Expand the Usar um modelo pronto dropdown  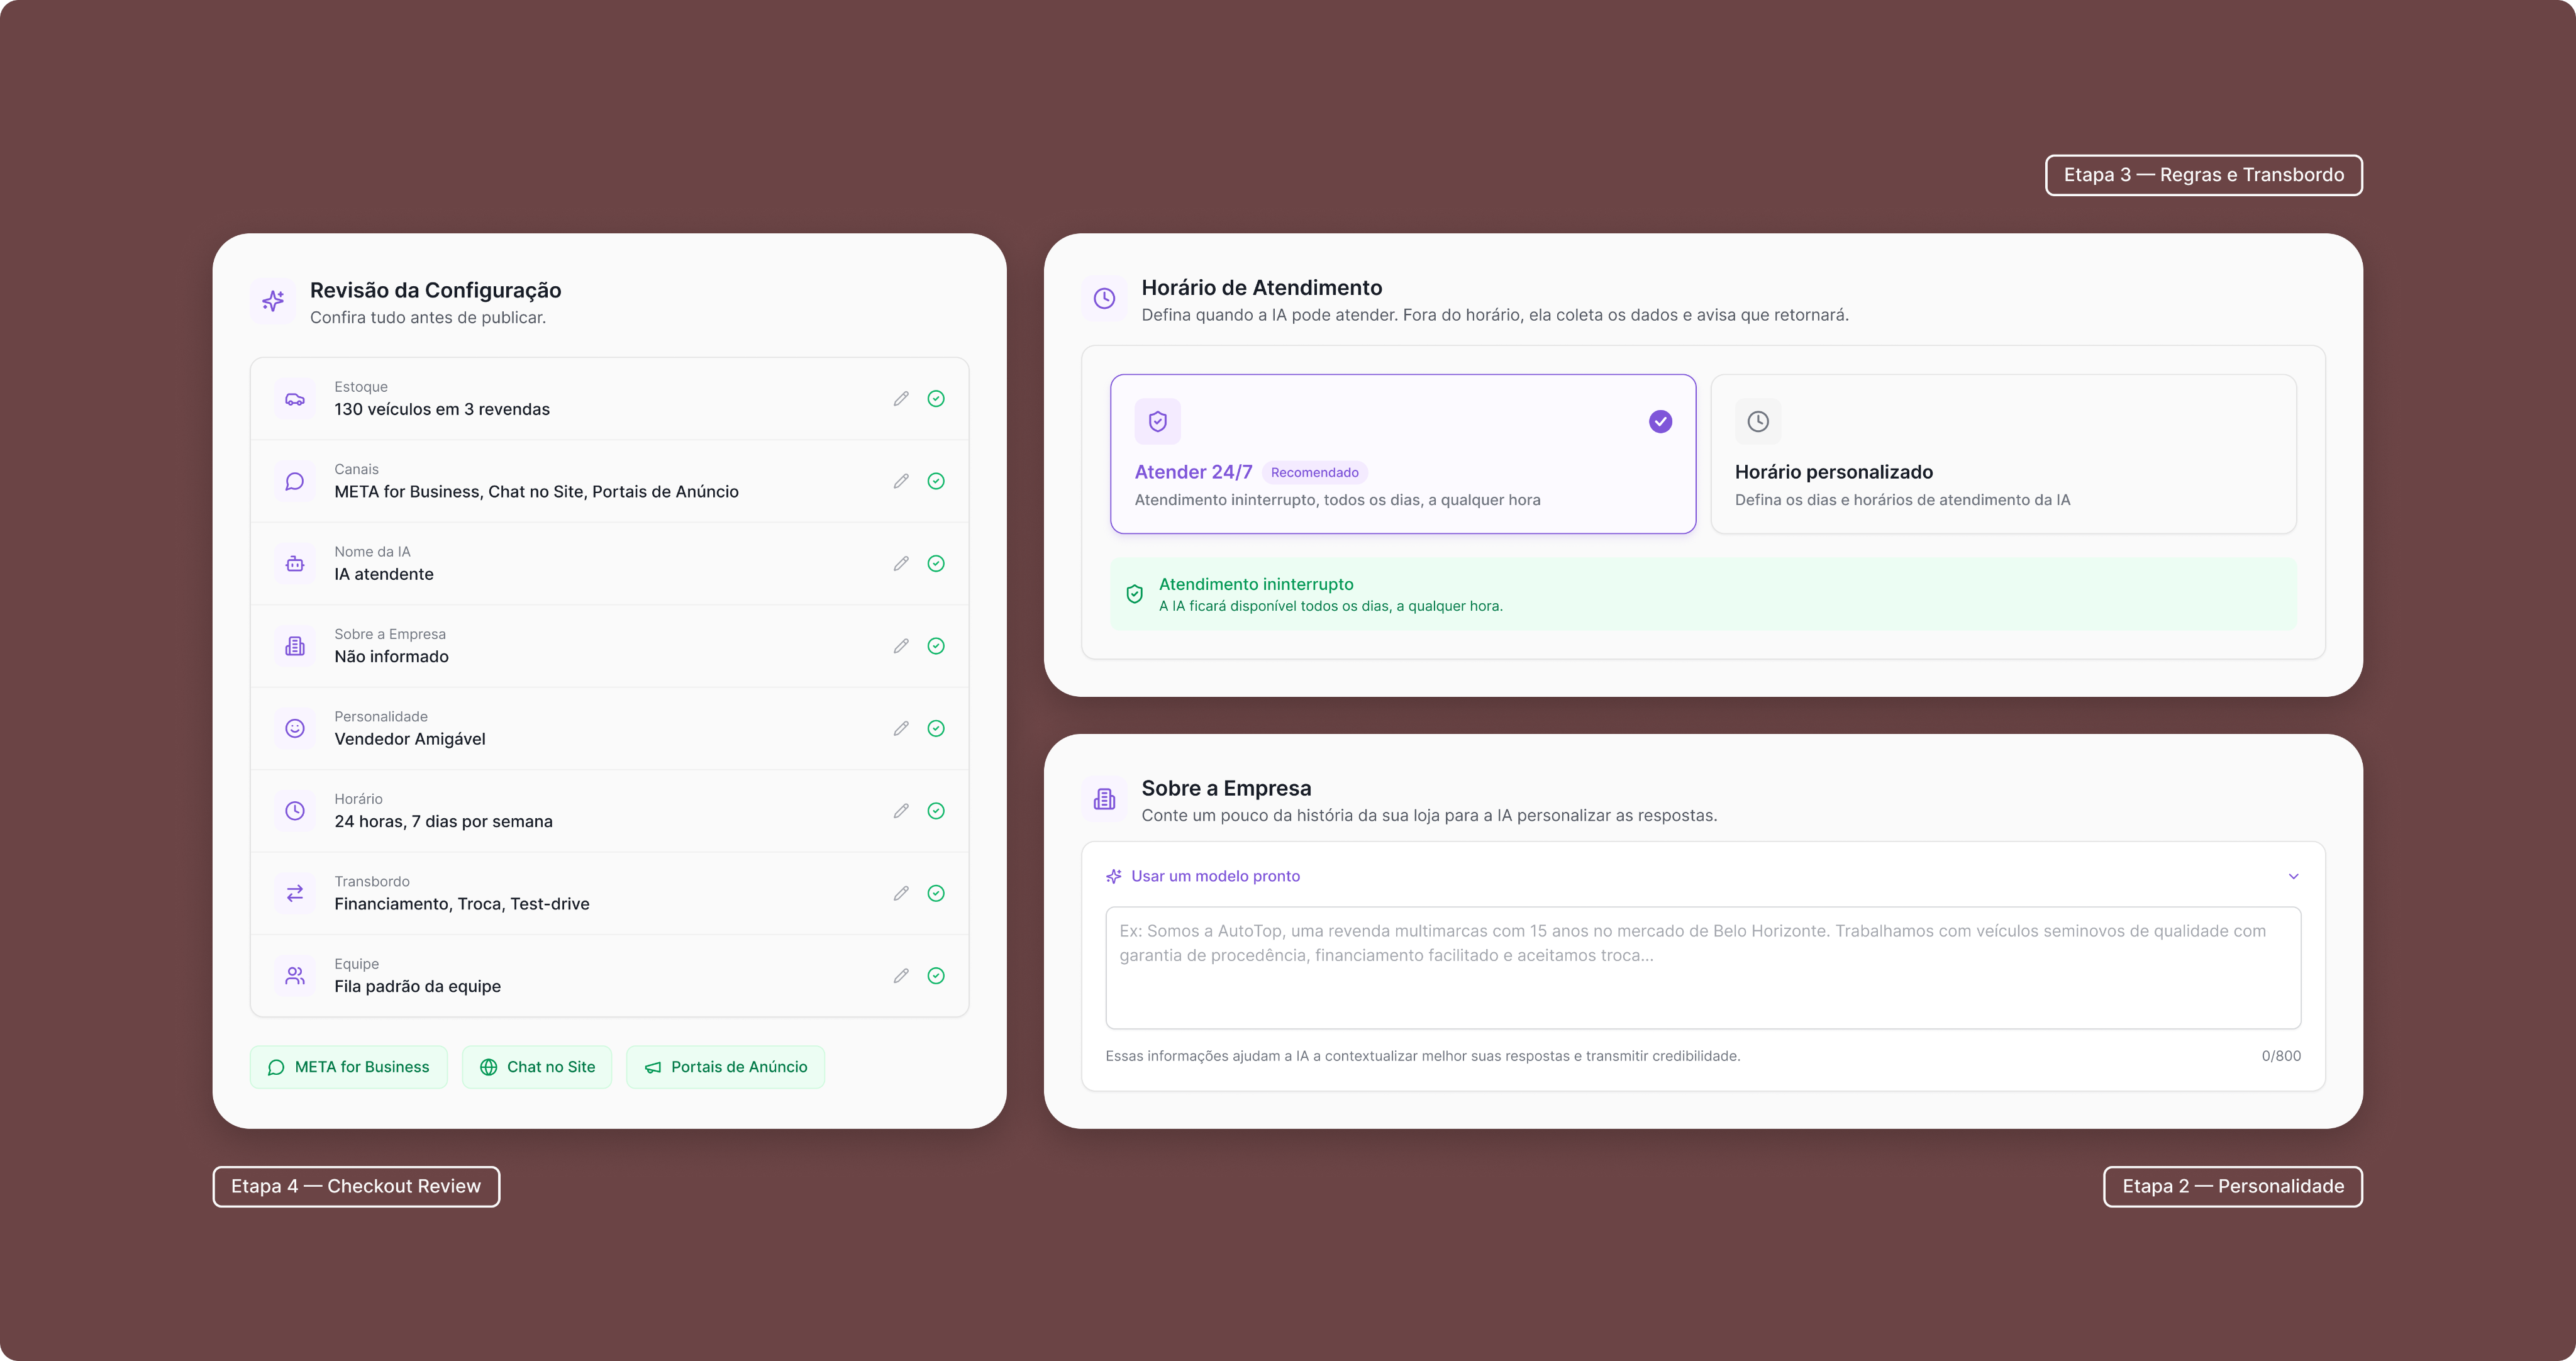point(1216,876)
